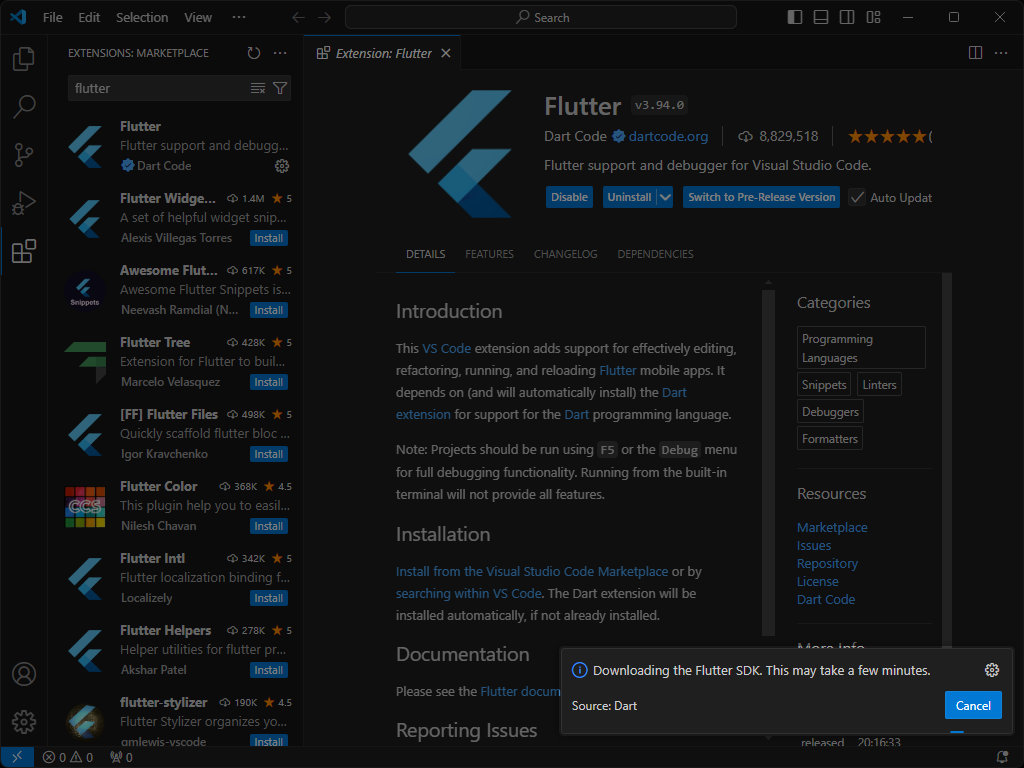Install Flutter Color extension
This screenshot has height=768, width=1024.
pyautogui.click(x=268, y=526)
